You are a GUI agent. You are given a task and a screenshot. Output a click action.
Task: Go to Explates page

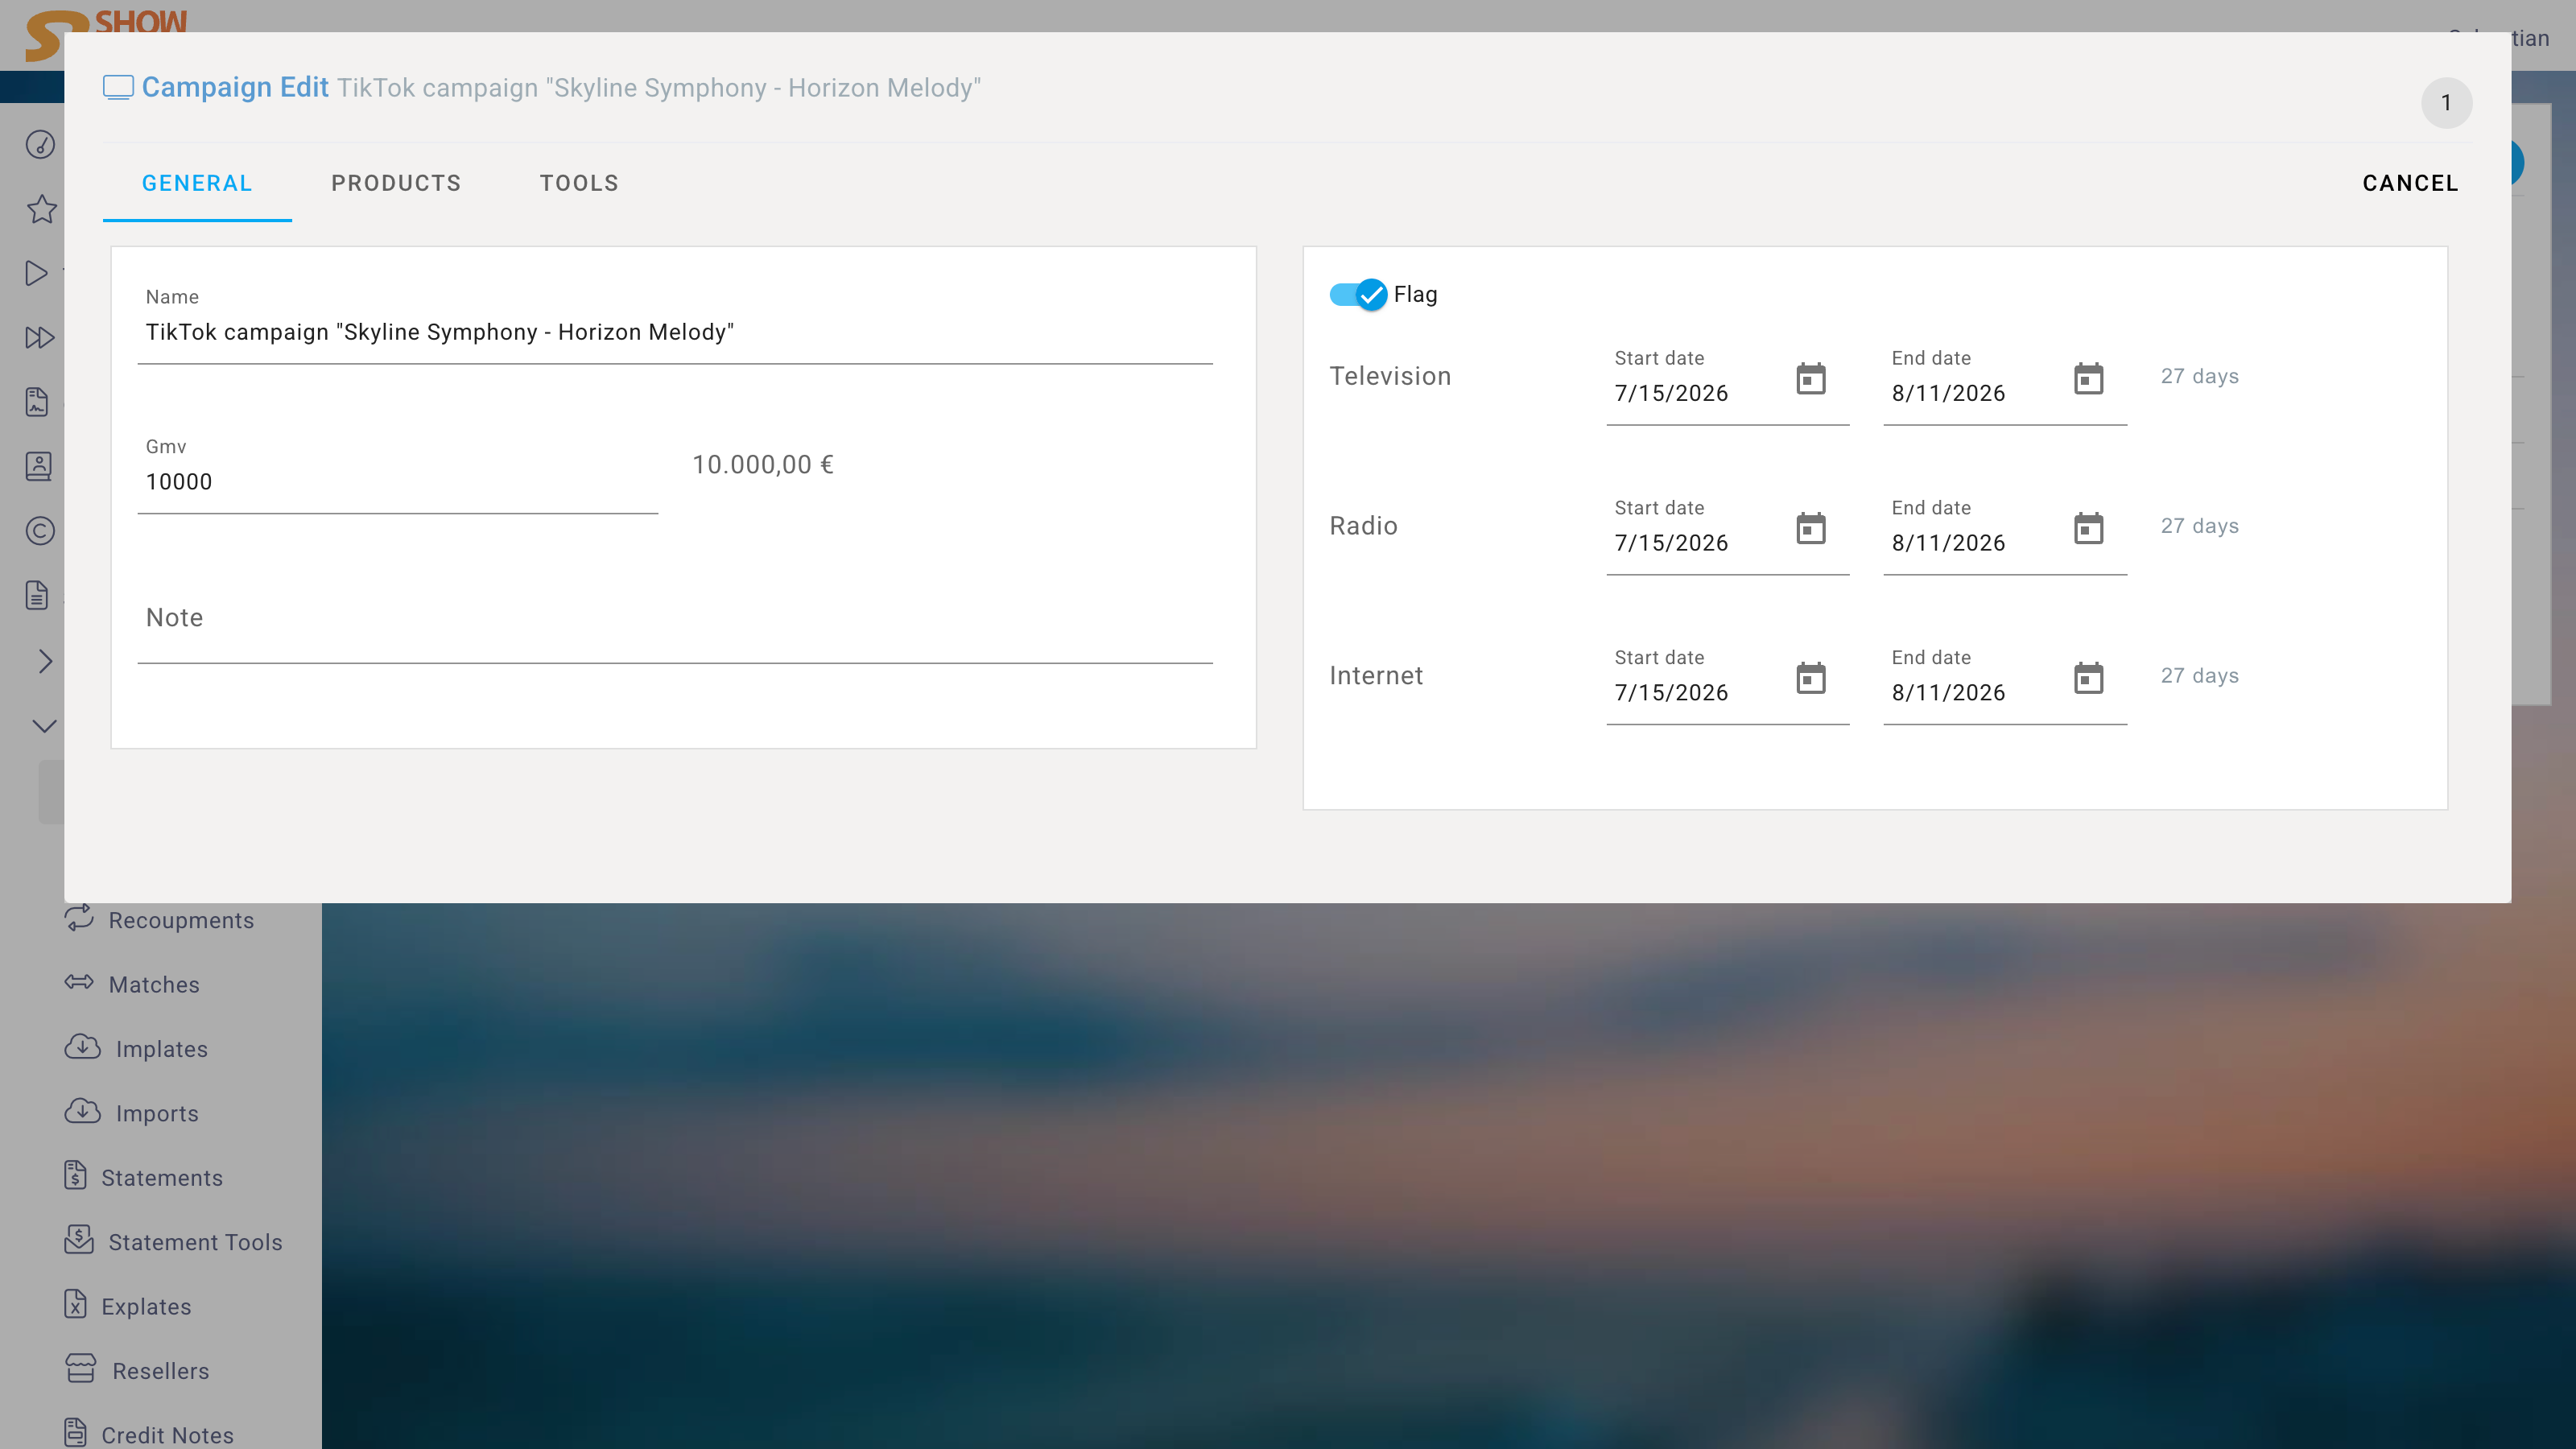(x=146, y=1307)
